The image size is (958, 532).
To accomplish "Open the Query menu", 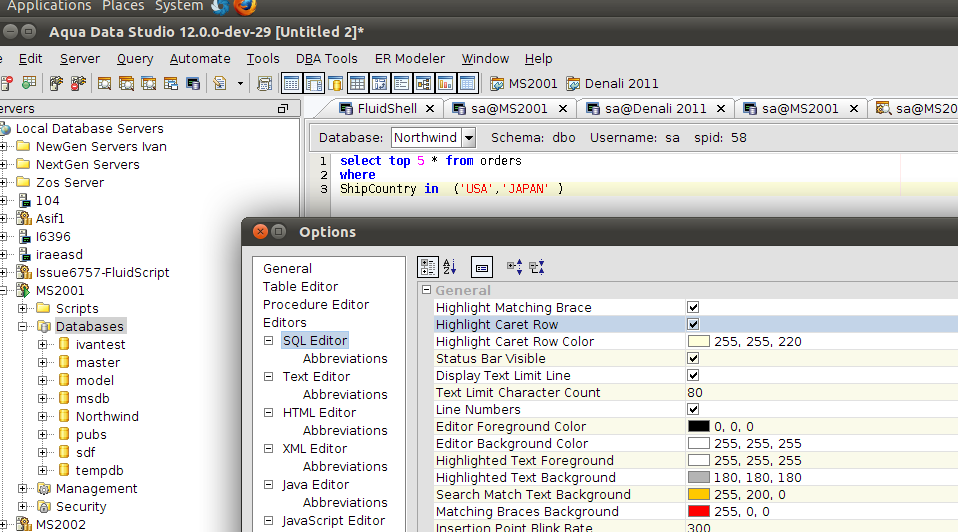I will coord(135,59).
